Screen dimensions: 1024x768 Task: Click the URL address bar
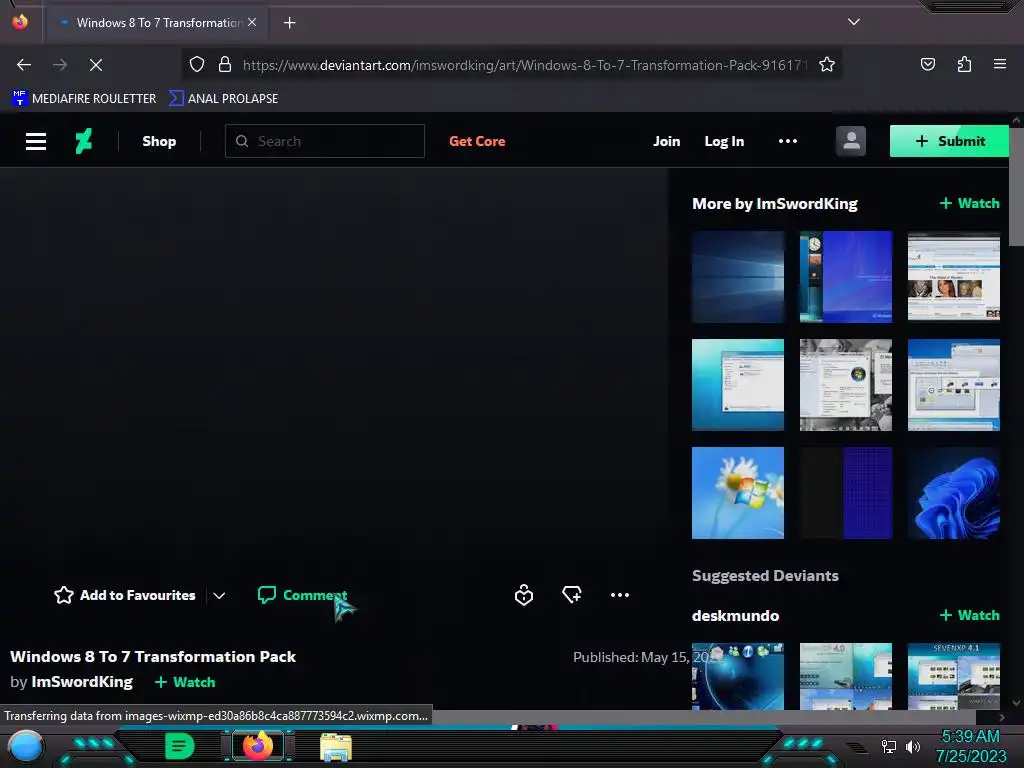tap(511, 65)
